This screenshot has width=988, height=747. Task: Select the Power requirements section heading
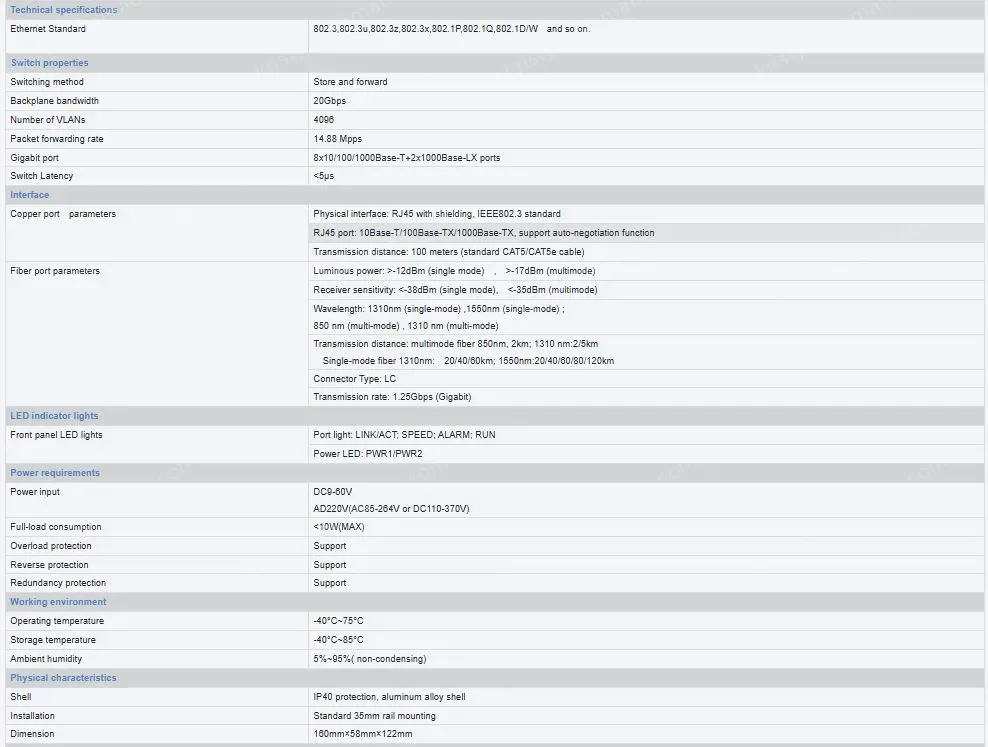point(55,473)
